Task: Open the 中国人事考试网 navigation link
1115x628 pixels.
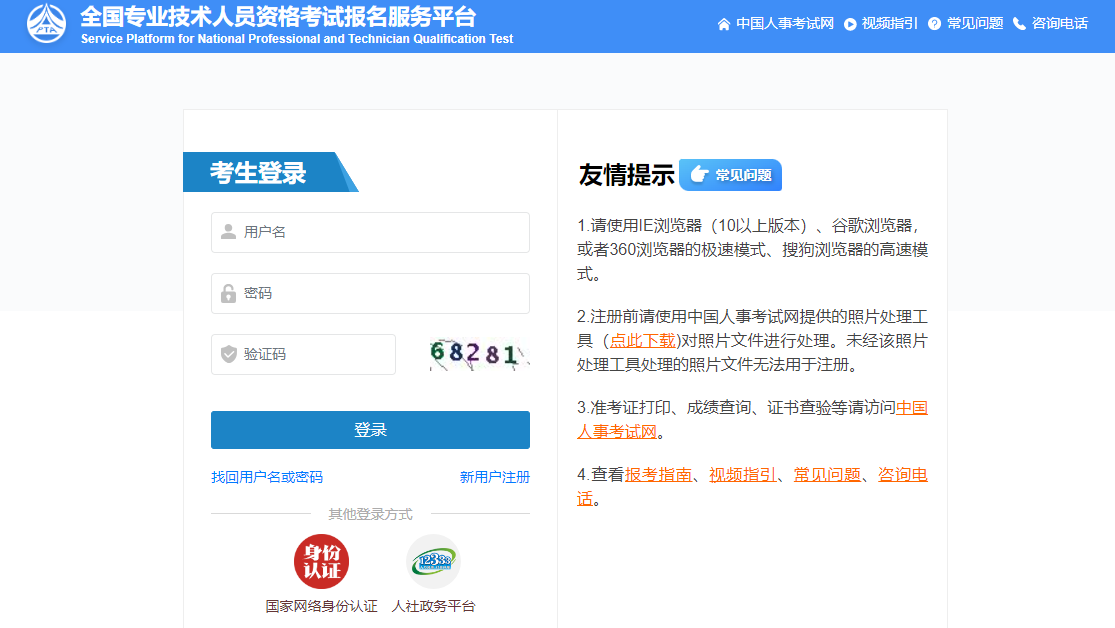Action: pos(783,23)
